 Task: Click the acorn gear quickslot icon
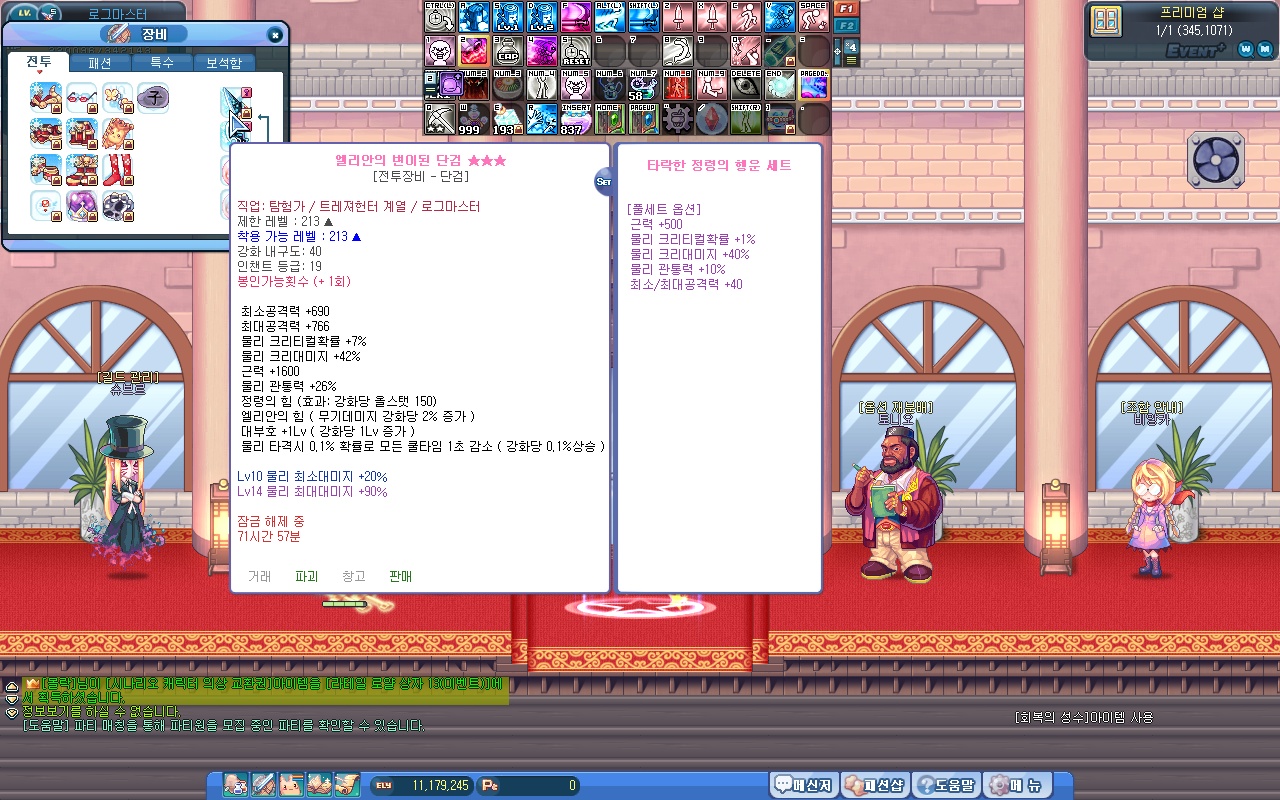pyautogui.click(x=677, y=119)
